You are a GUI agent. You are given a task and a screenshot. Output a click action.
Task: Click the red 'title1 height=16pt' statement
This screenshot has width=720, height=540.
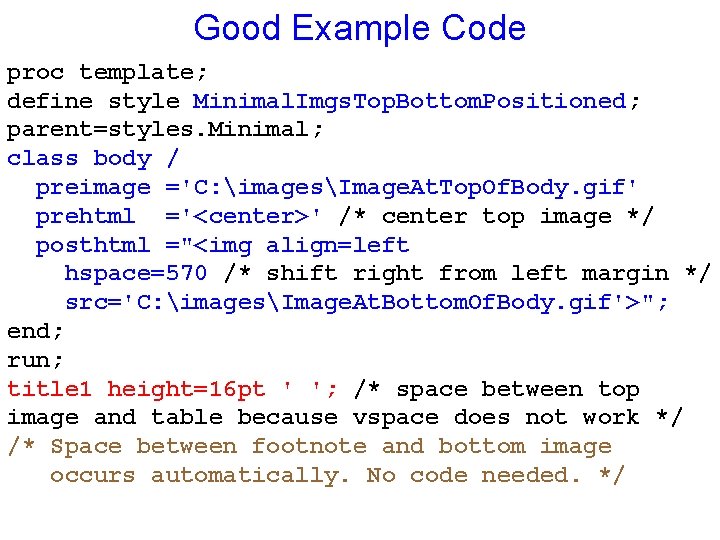pyautogui.click(x=172, y=389)
